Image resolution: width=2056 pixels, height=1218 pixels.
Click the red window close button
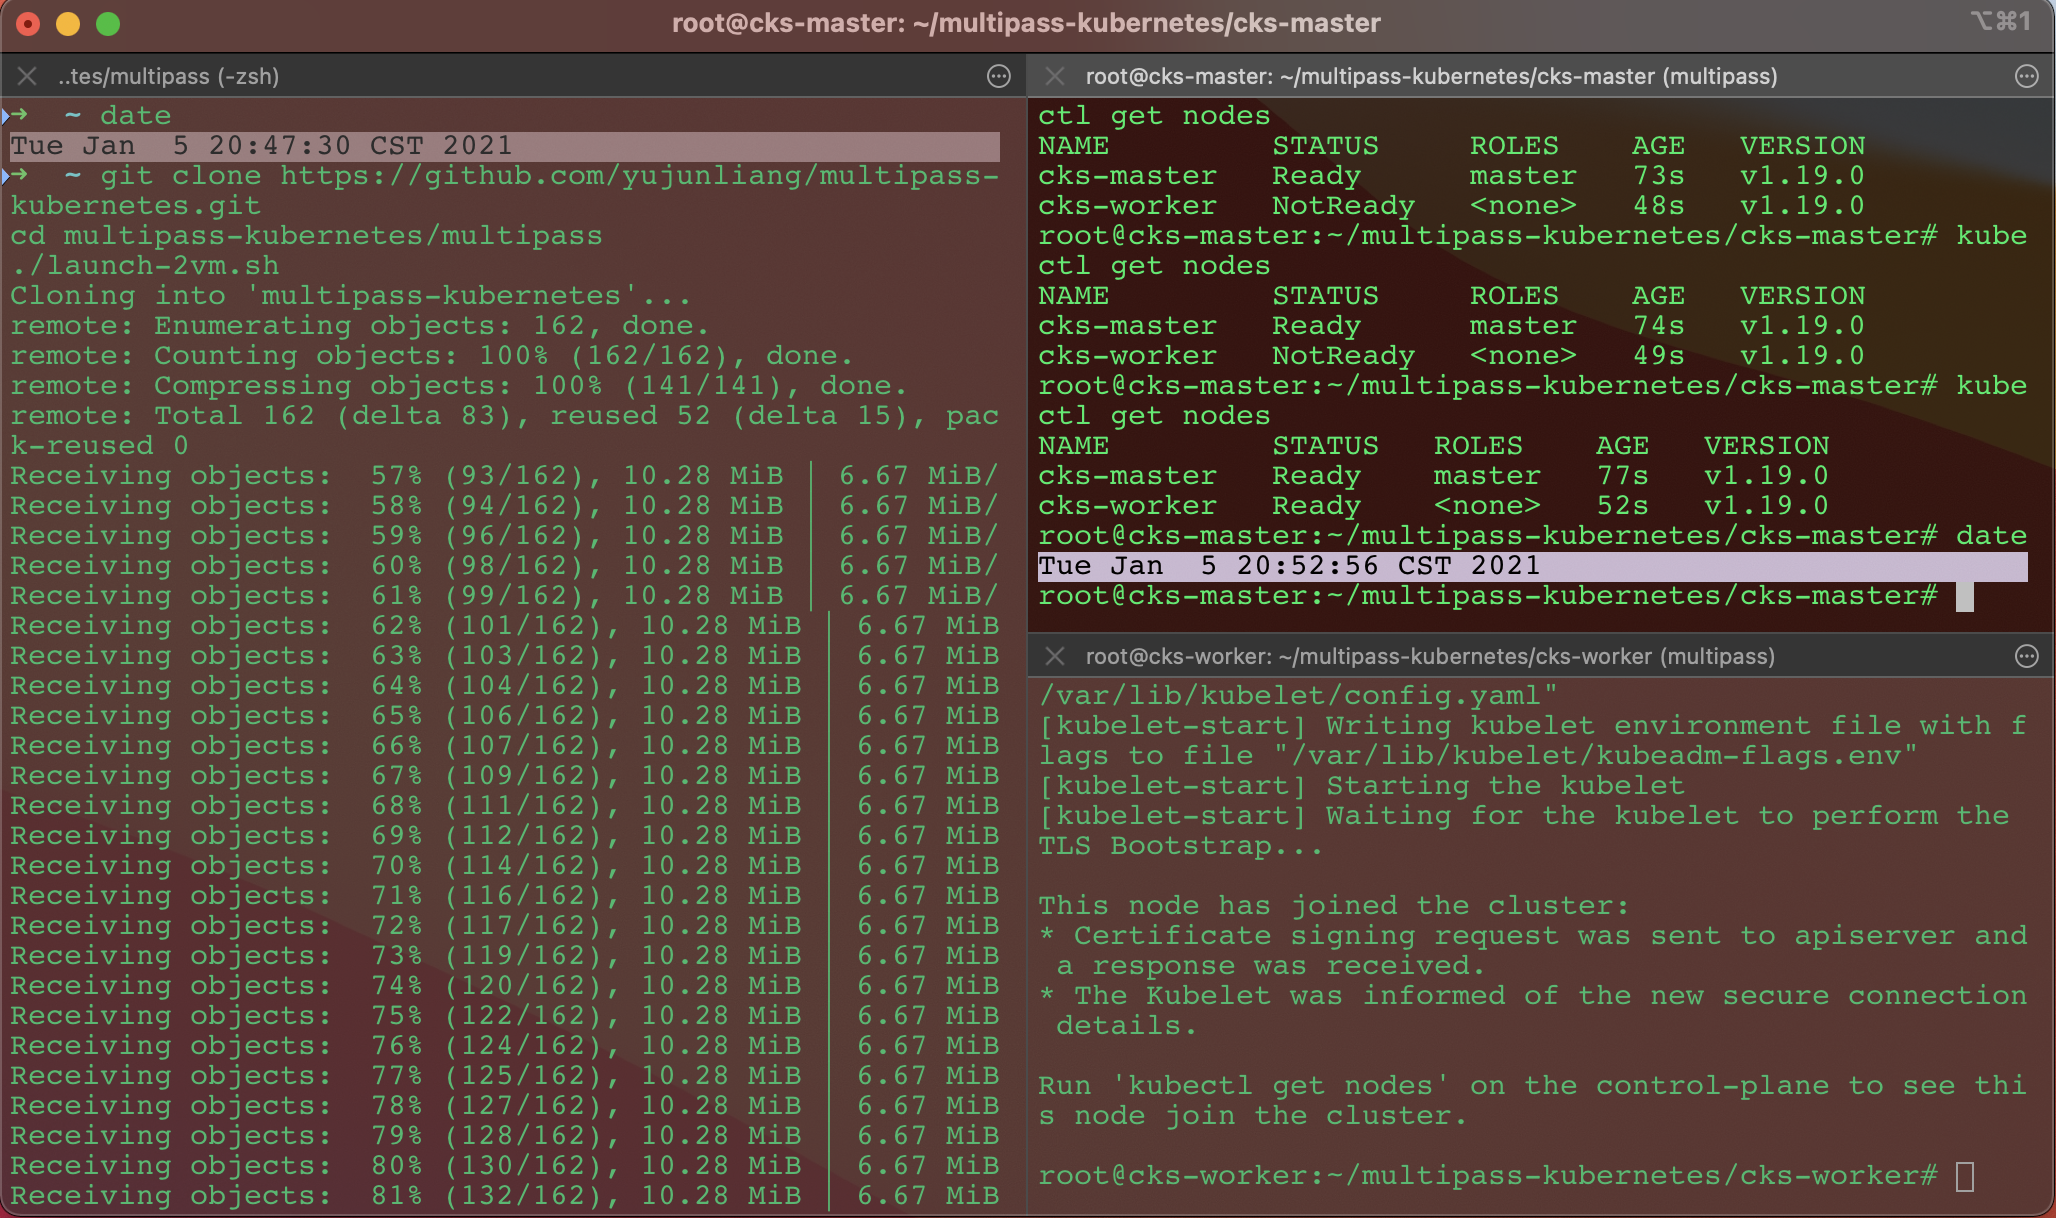coord(28,24)
